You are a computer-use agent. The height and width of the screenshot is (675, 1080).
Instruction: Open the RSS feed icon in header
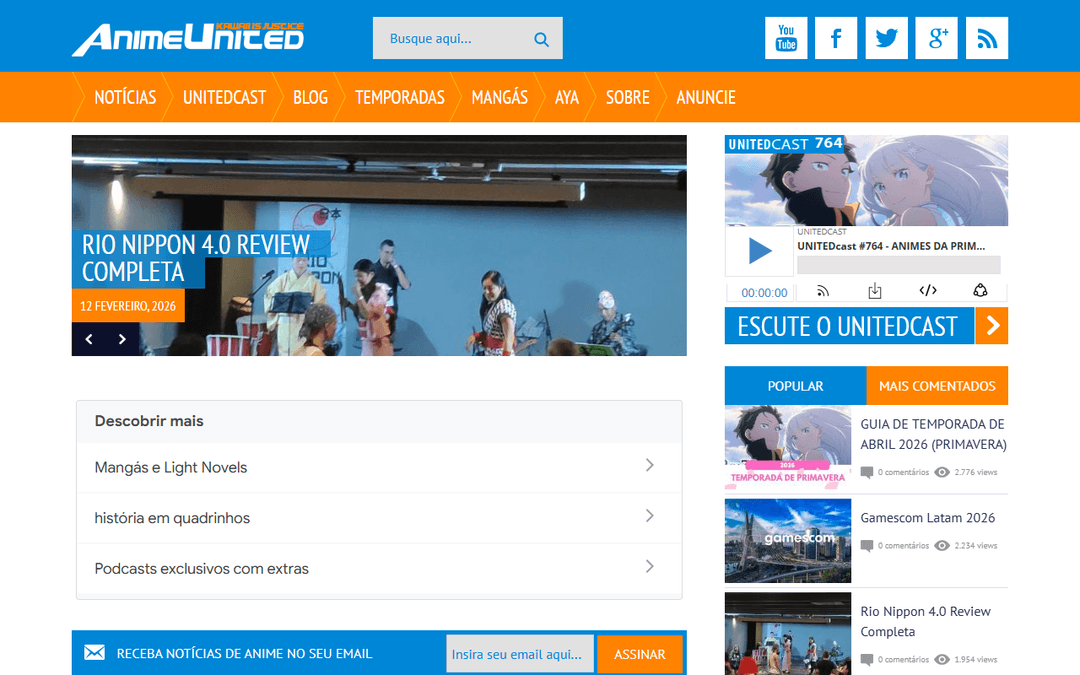coord(987,38)
